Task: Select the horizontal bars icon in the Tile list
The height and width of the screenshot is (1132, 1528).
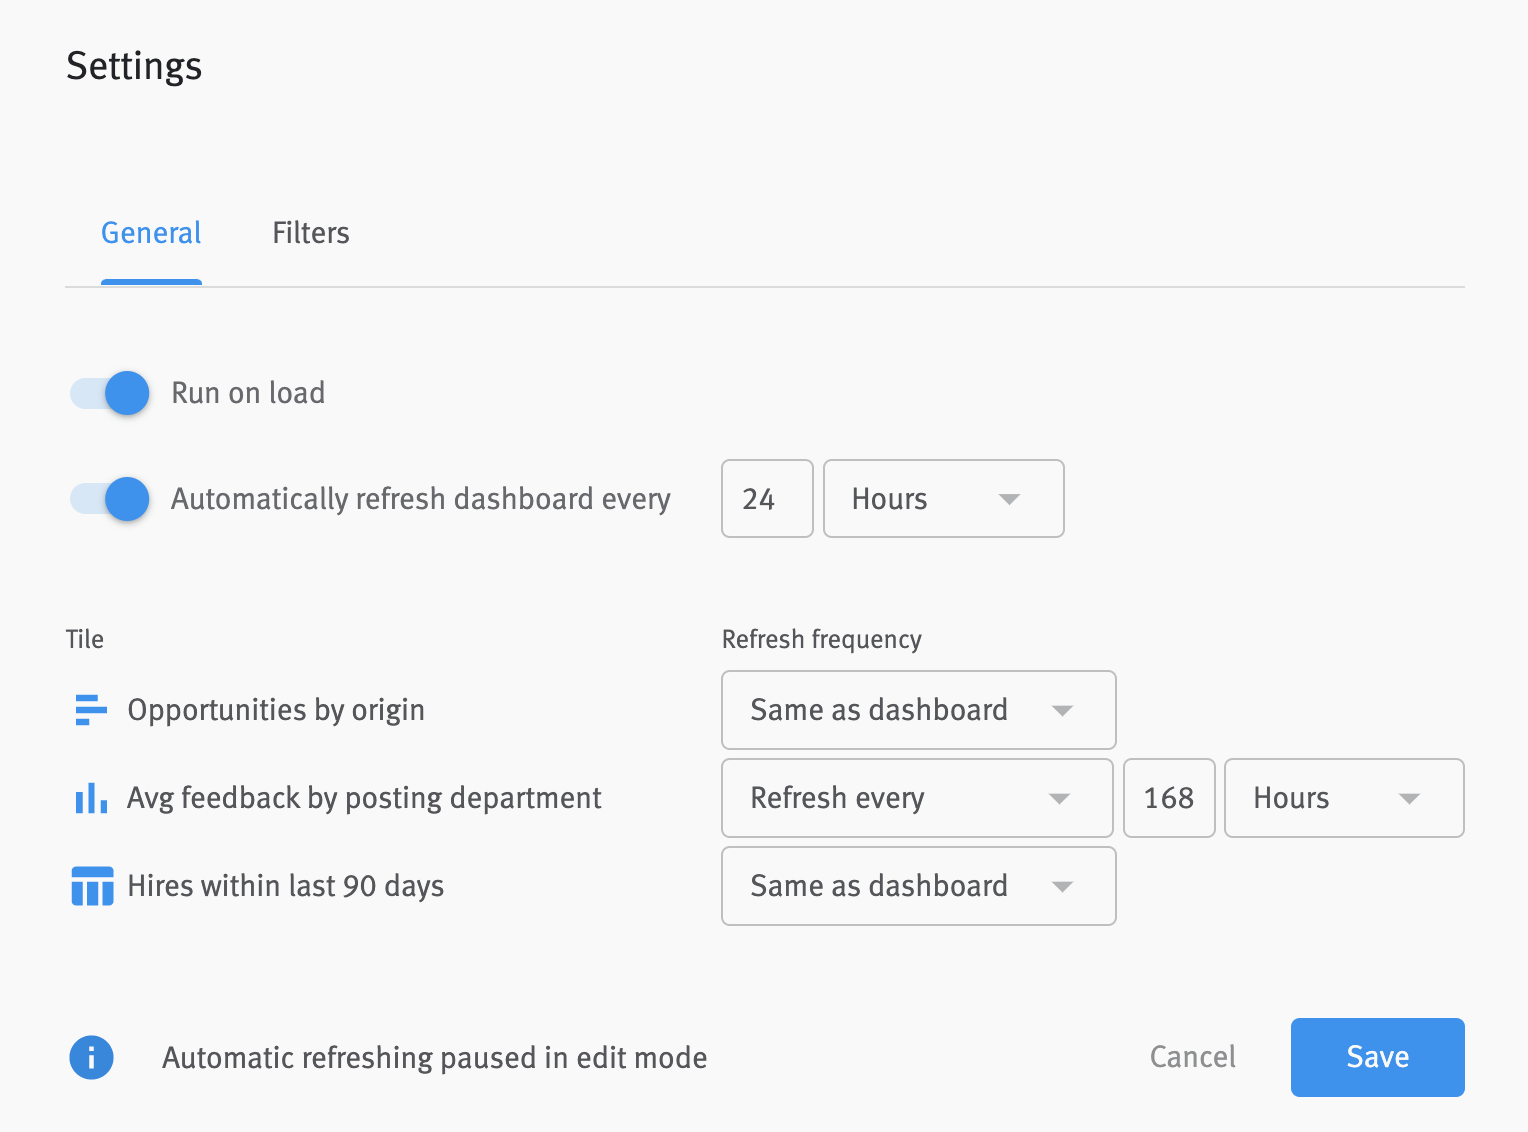Action: [91, 710]
